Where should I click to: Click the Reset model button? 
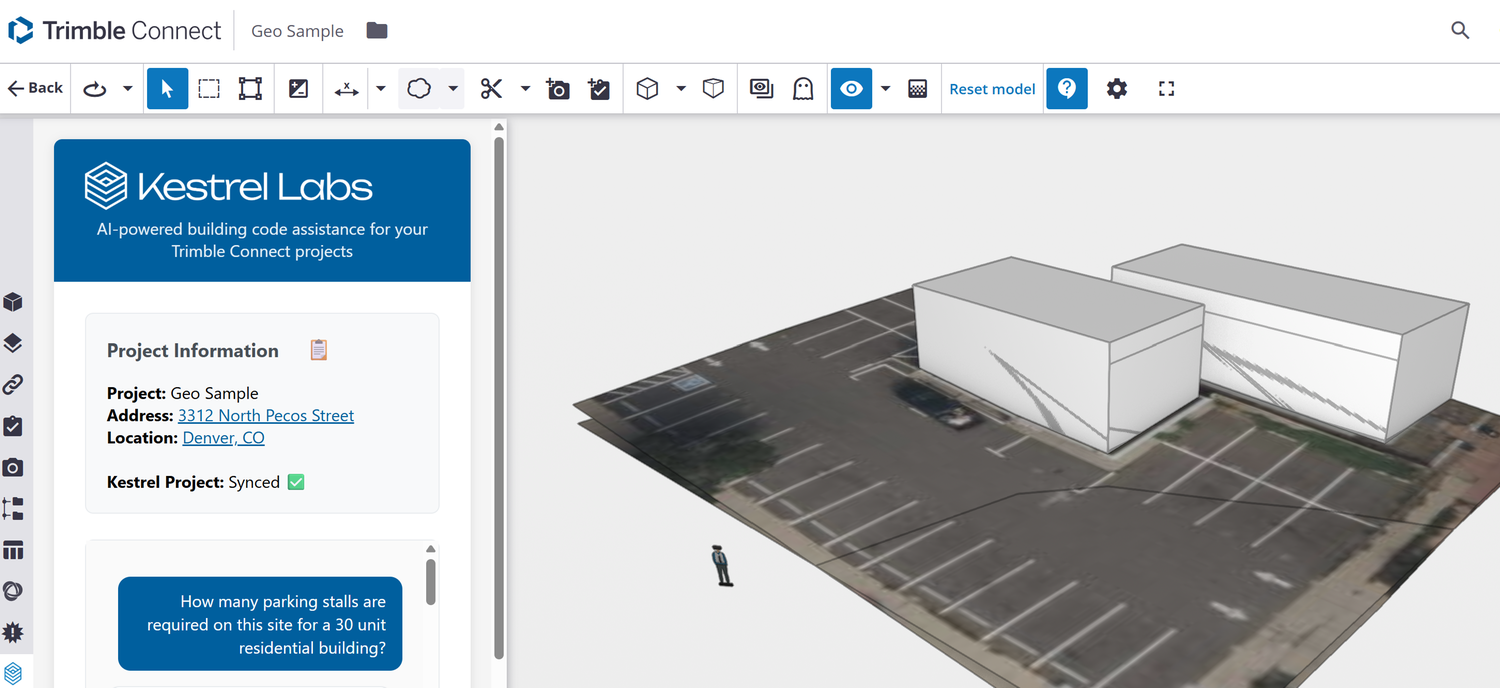tap(992, 89)
